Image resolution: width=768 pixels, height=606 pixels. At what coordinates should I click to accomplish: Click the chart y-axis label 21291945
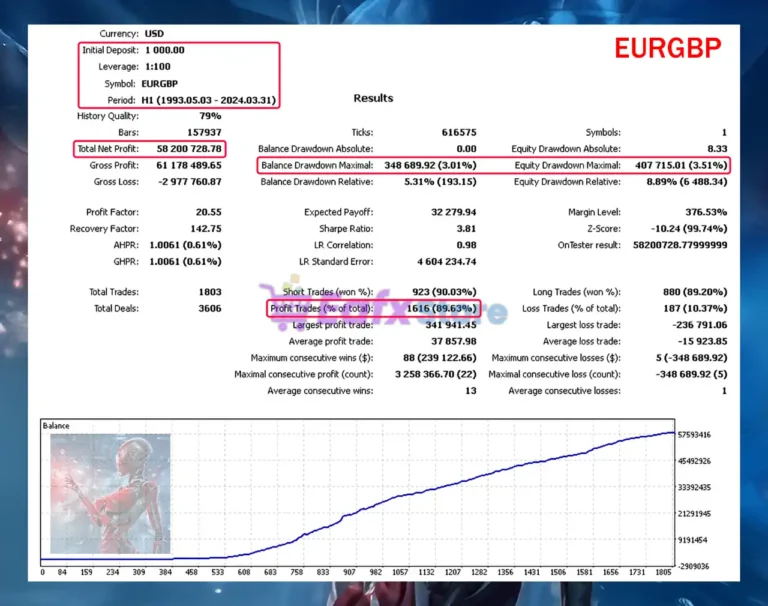694,514
